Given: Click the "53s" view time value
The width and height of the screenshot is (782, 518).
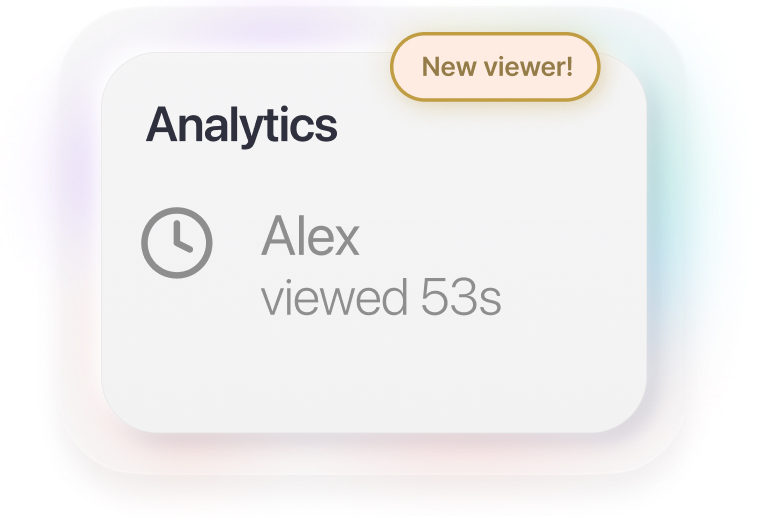Looking at the screenshot, I should coord(460,299).
